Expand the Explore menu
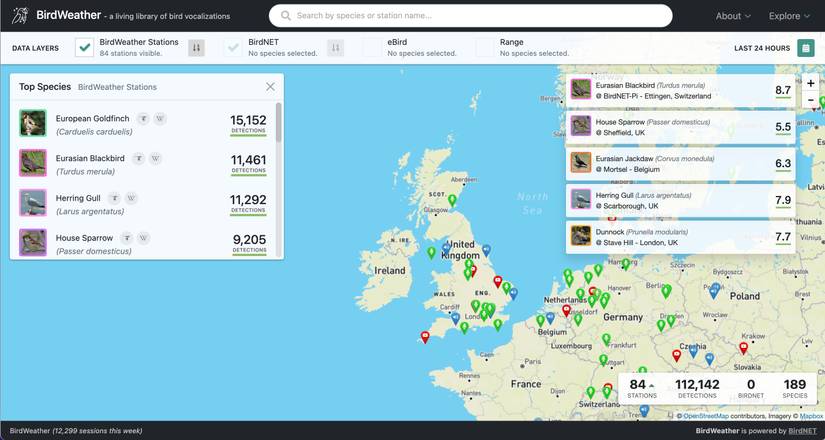Image resolution: width=825 pixels, height=440 pixels. (x=789, y=16)
